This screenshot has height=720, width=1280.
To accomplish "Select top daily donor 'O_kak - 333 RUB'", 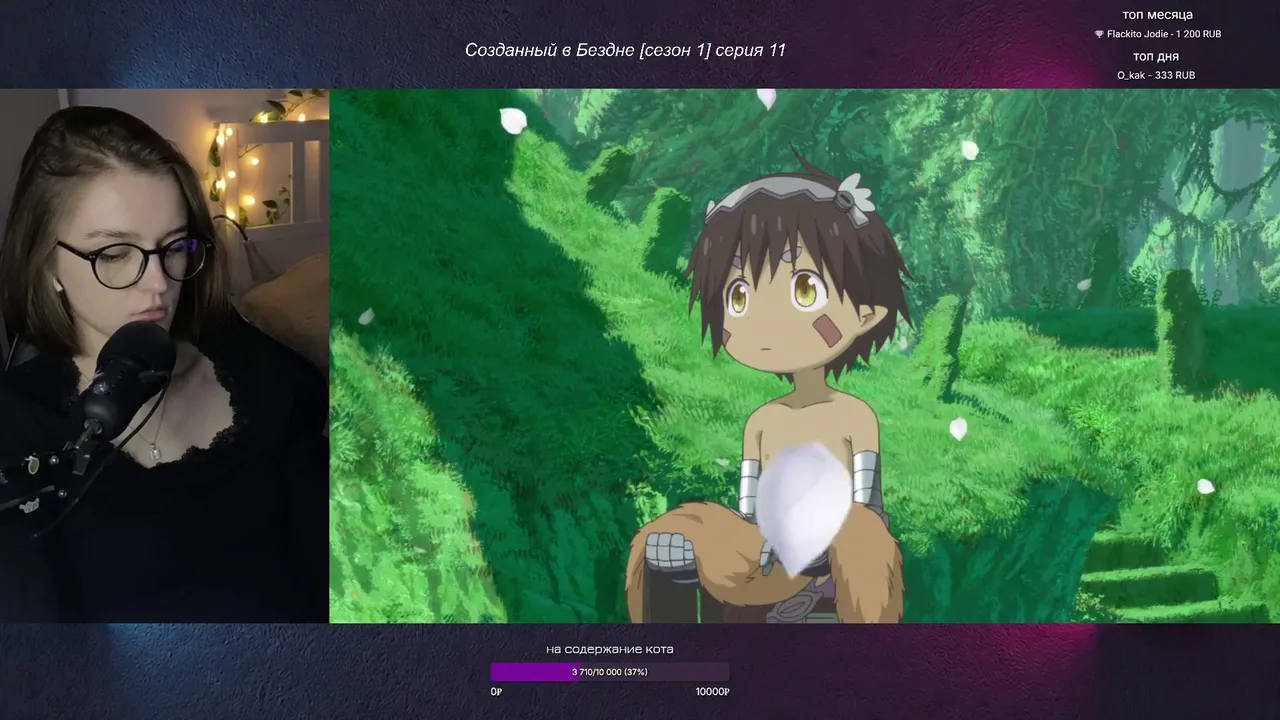I will [1156, 75].
